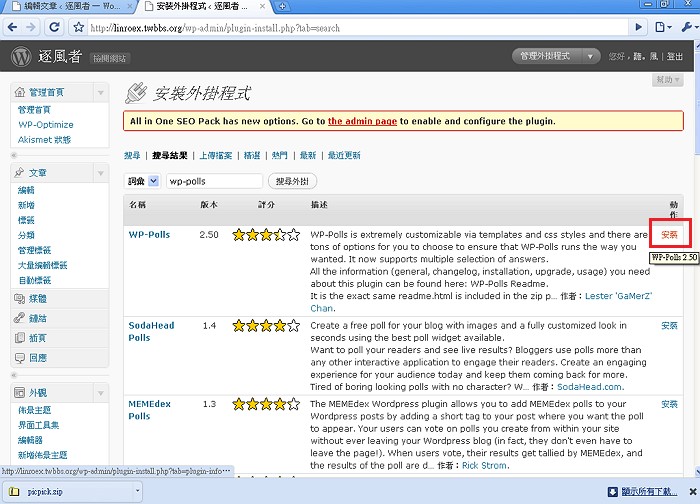Image resolution: width=700 pixels, height=504 pixels.
Task: Open Akismet status in the sidebar
Action: tap(44, 140)
